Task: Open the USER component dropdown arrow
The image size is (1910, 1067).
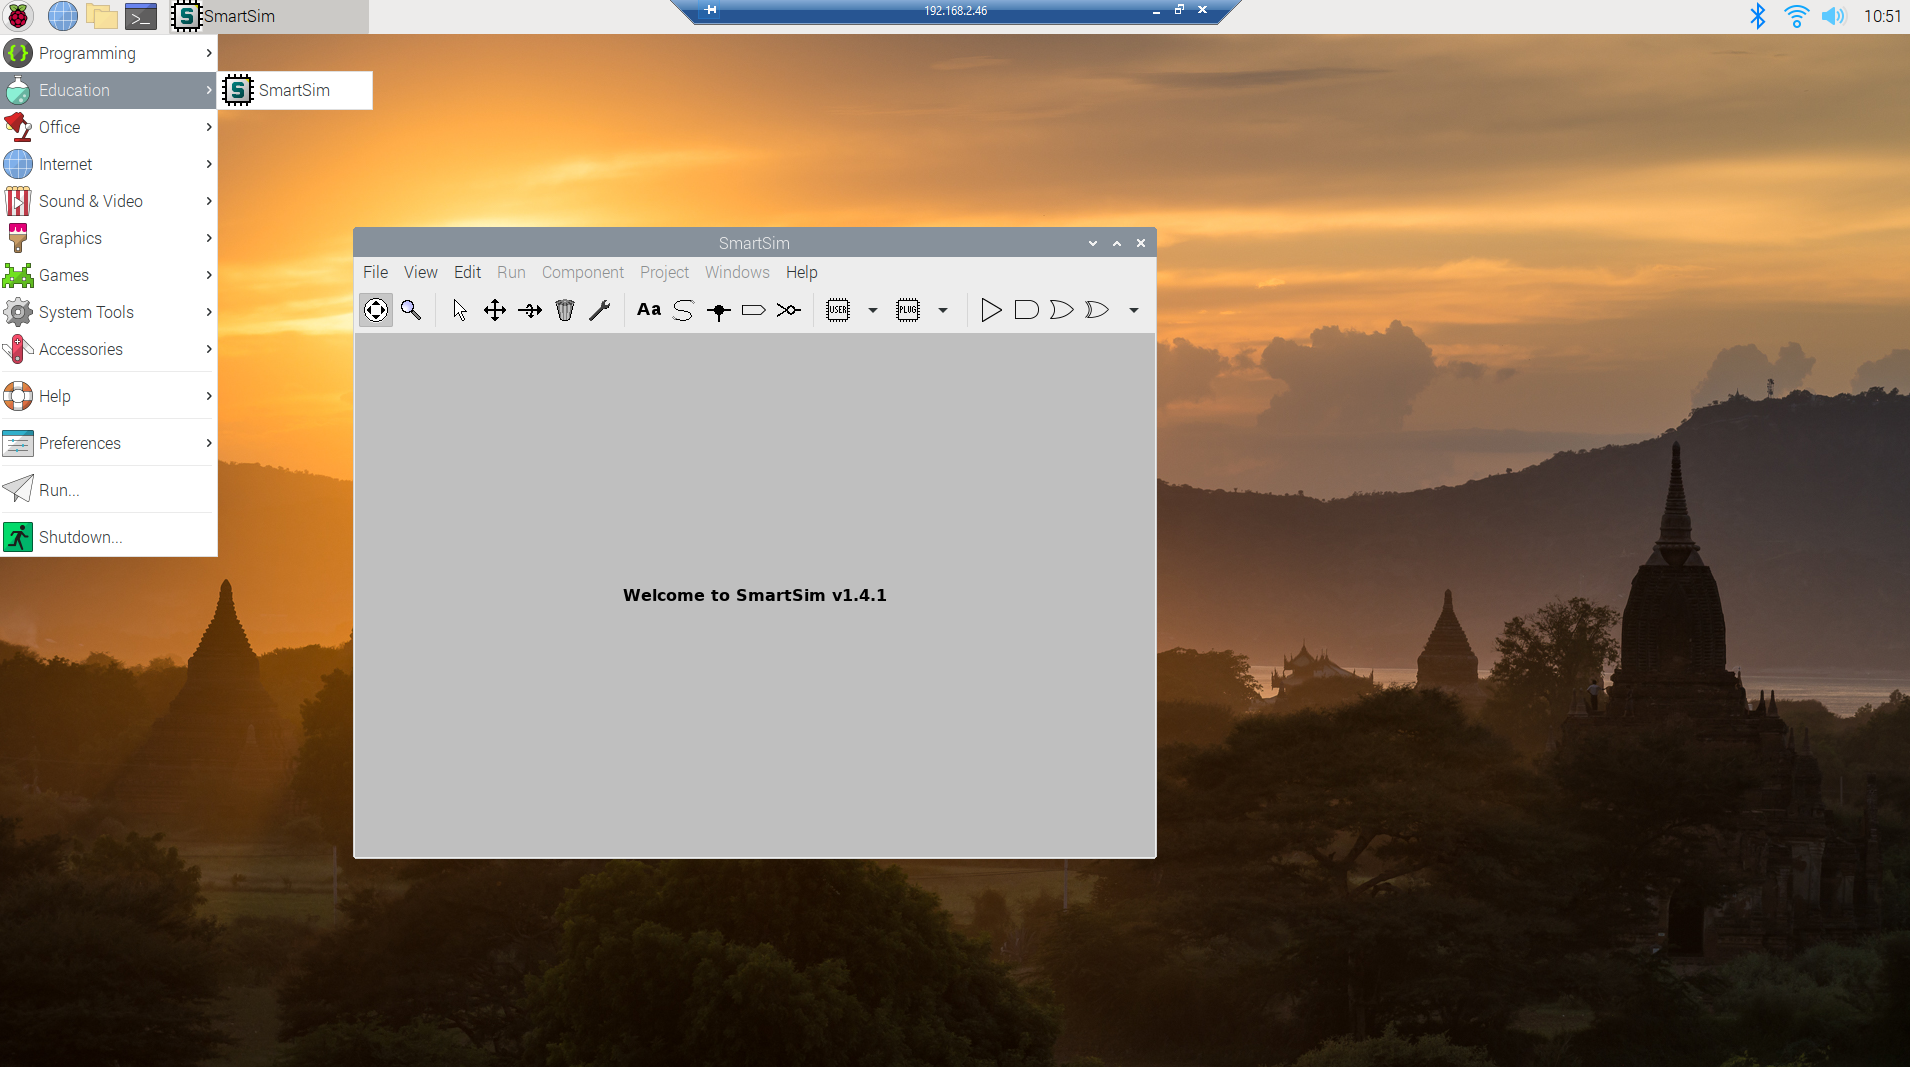Action: [x=873, y=310]
